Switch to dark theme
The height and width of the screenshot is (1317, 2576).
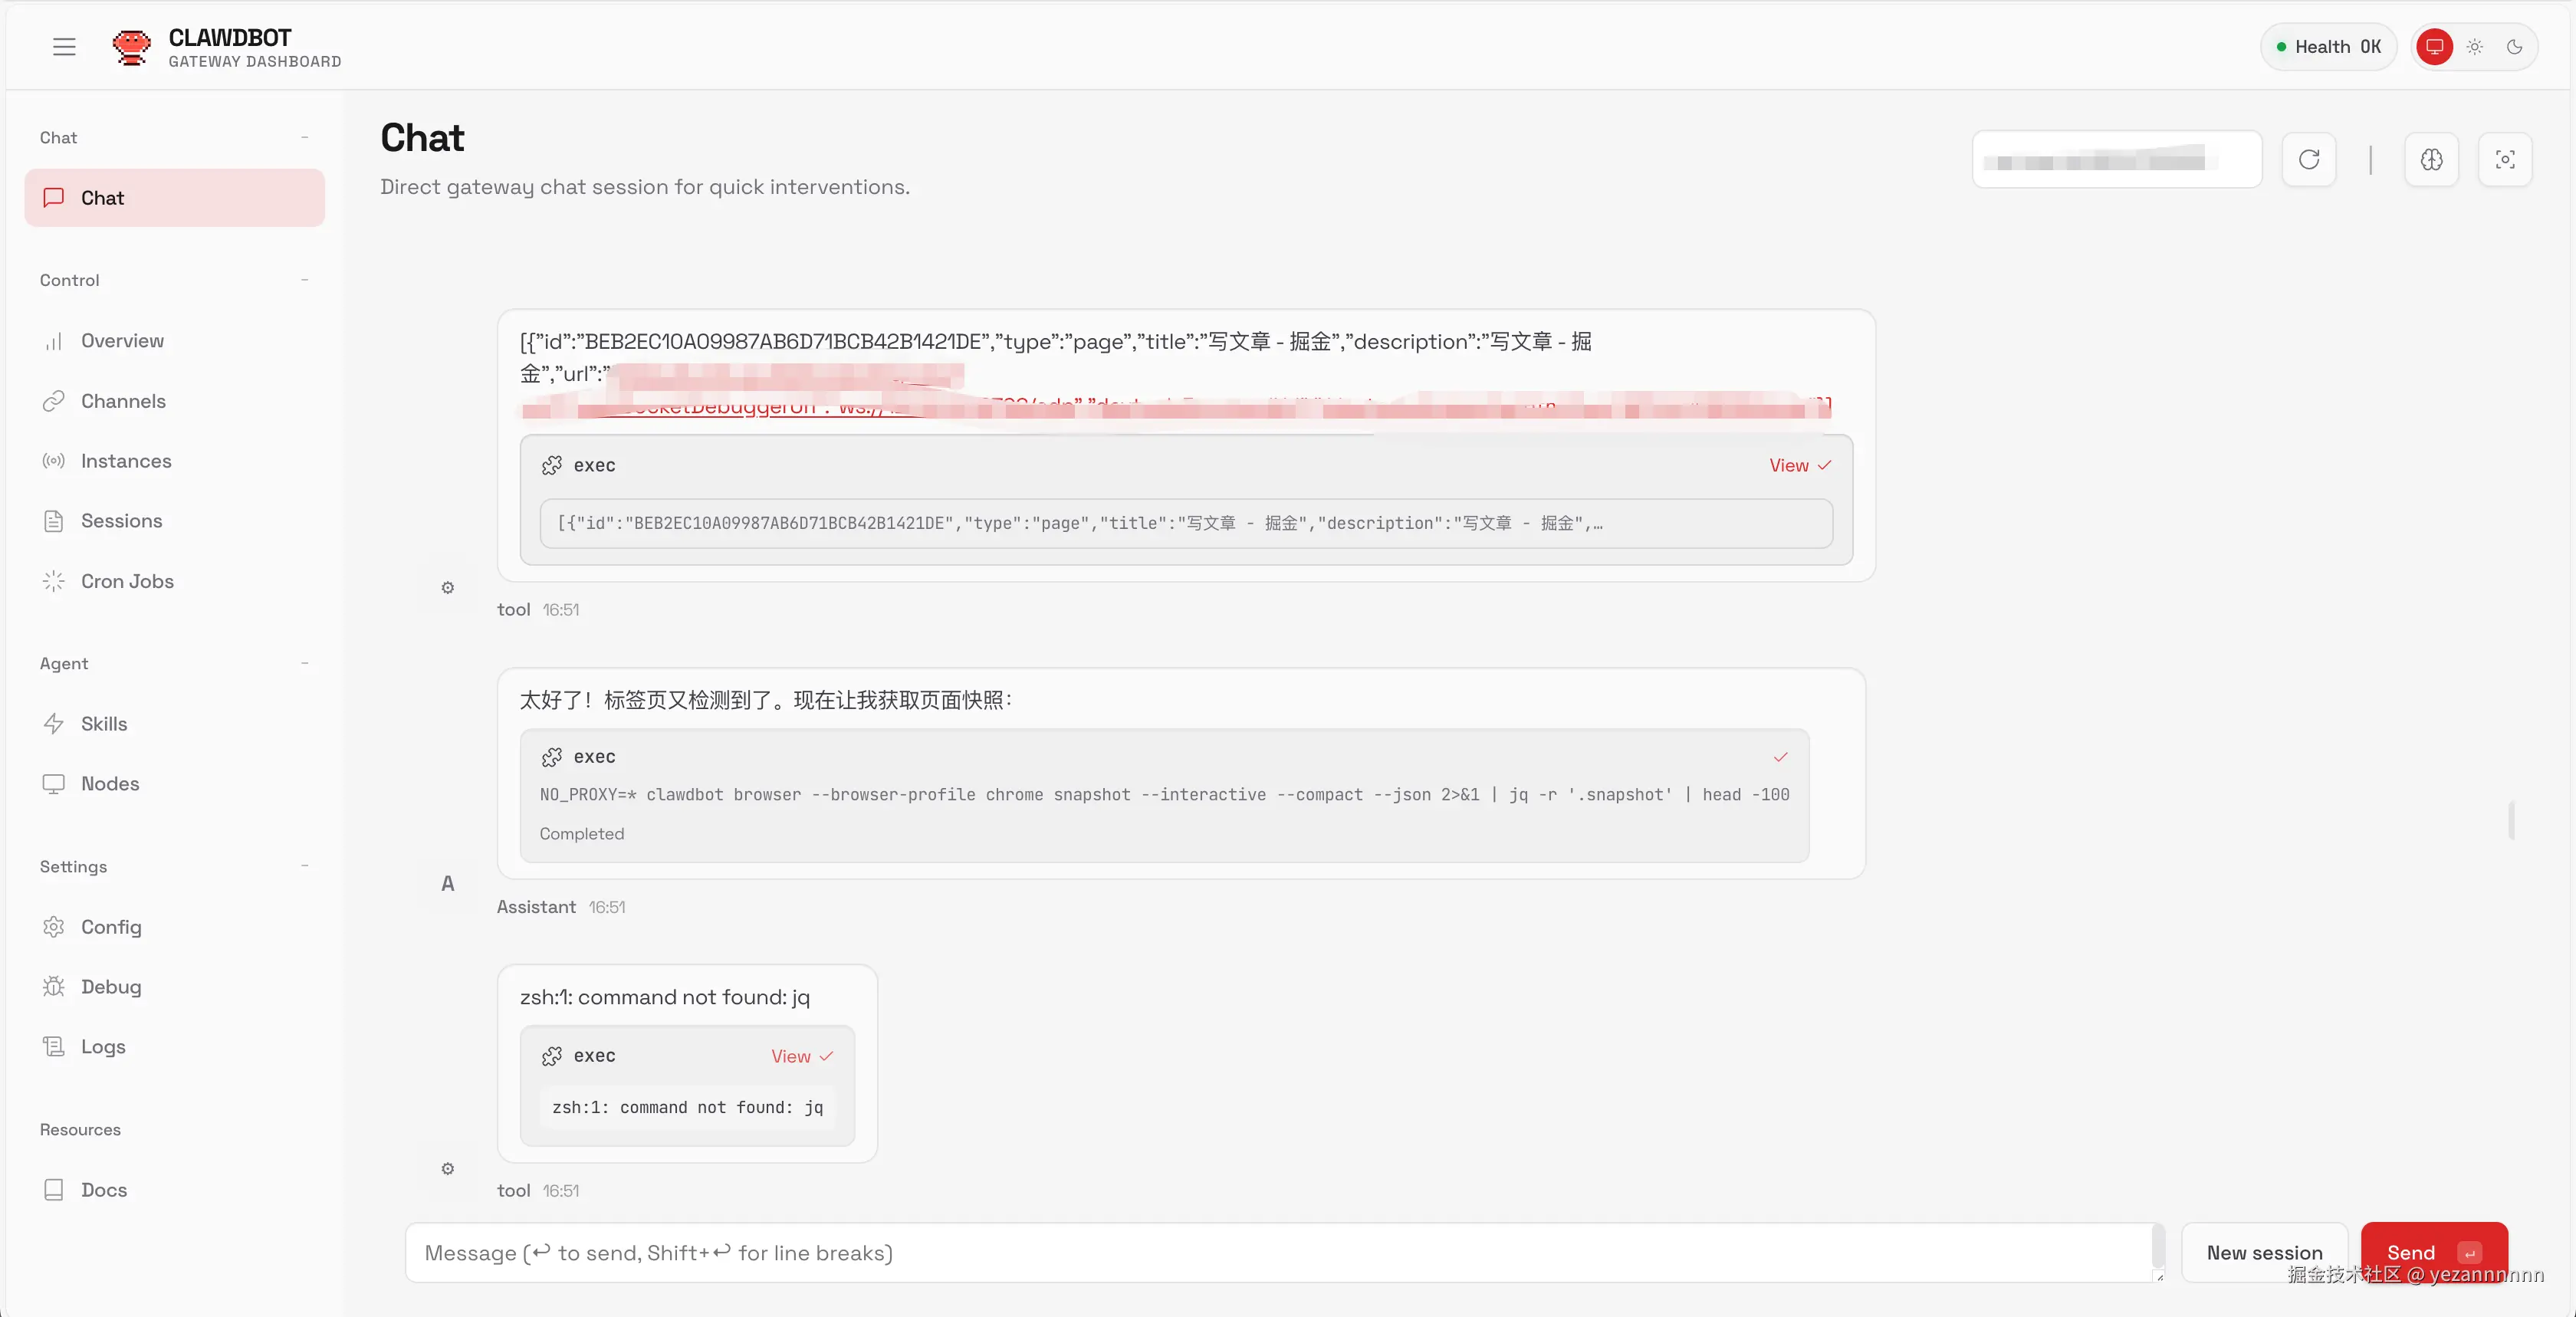tap(2514, 47)
